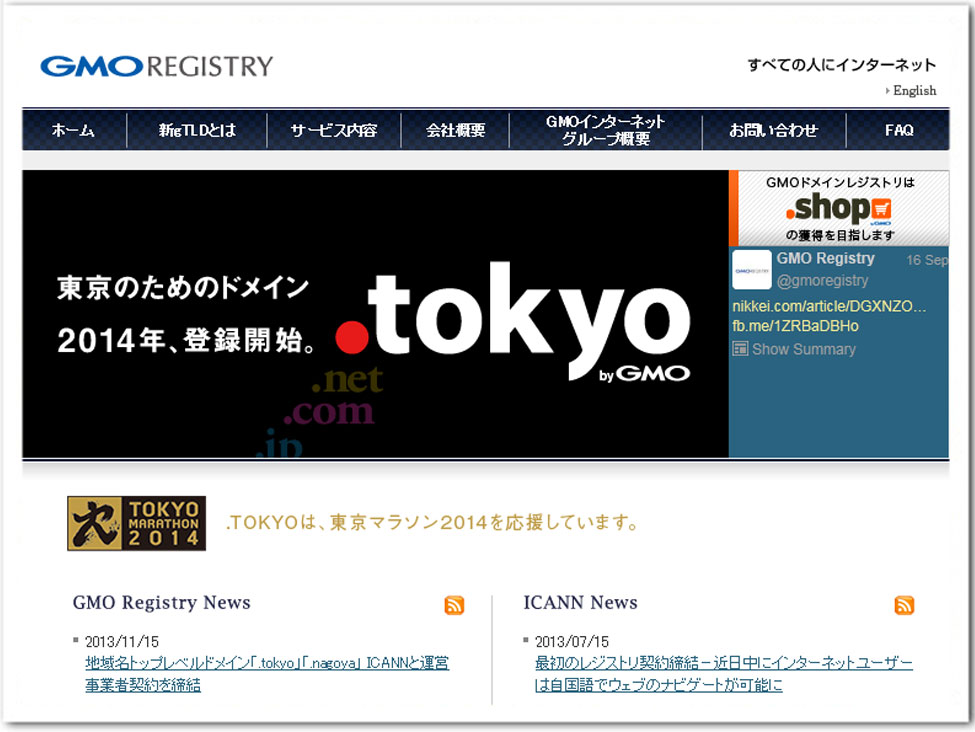The width and height of the screenshot is (975, 732).
Task: Click the @gmoregistry Twitter handle
Action: [822, 280]
